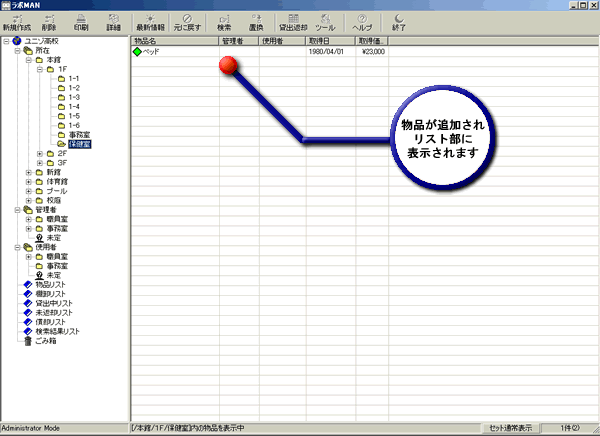600x436 pixels.
Task: Click the 削除 (delete) toolbar icon
Action: point(49,23)
